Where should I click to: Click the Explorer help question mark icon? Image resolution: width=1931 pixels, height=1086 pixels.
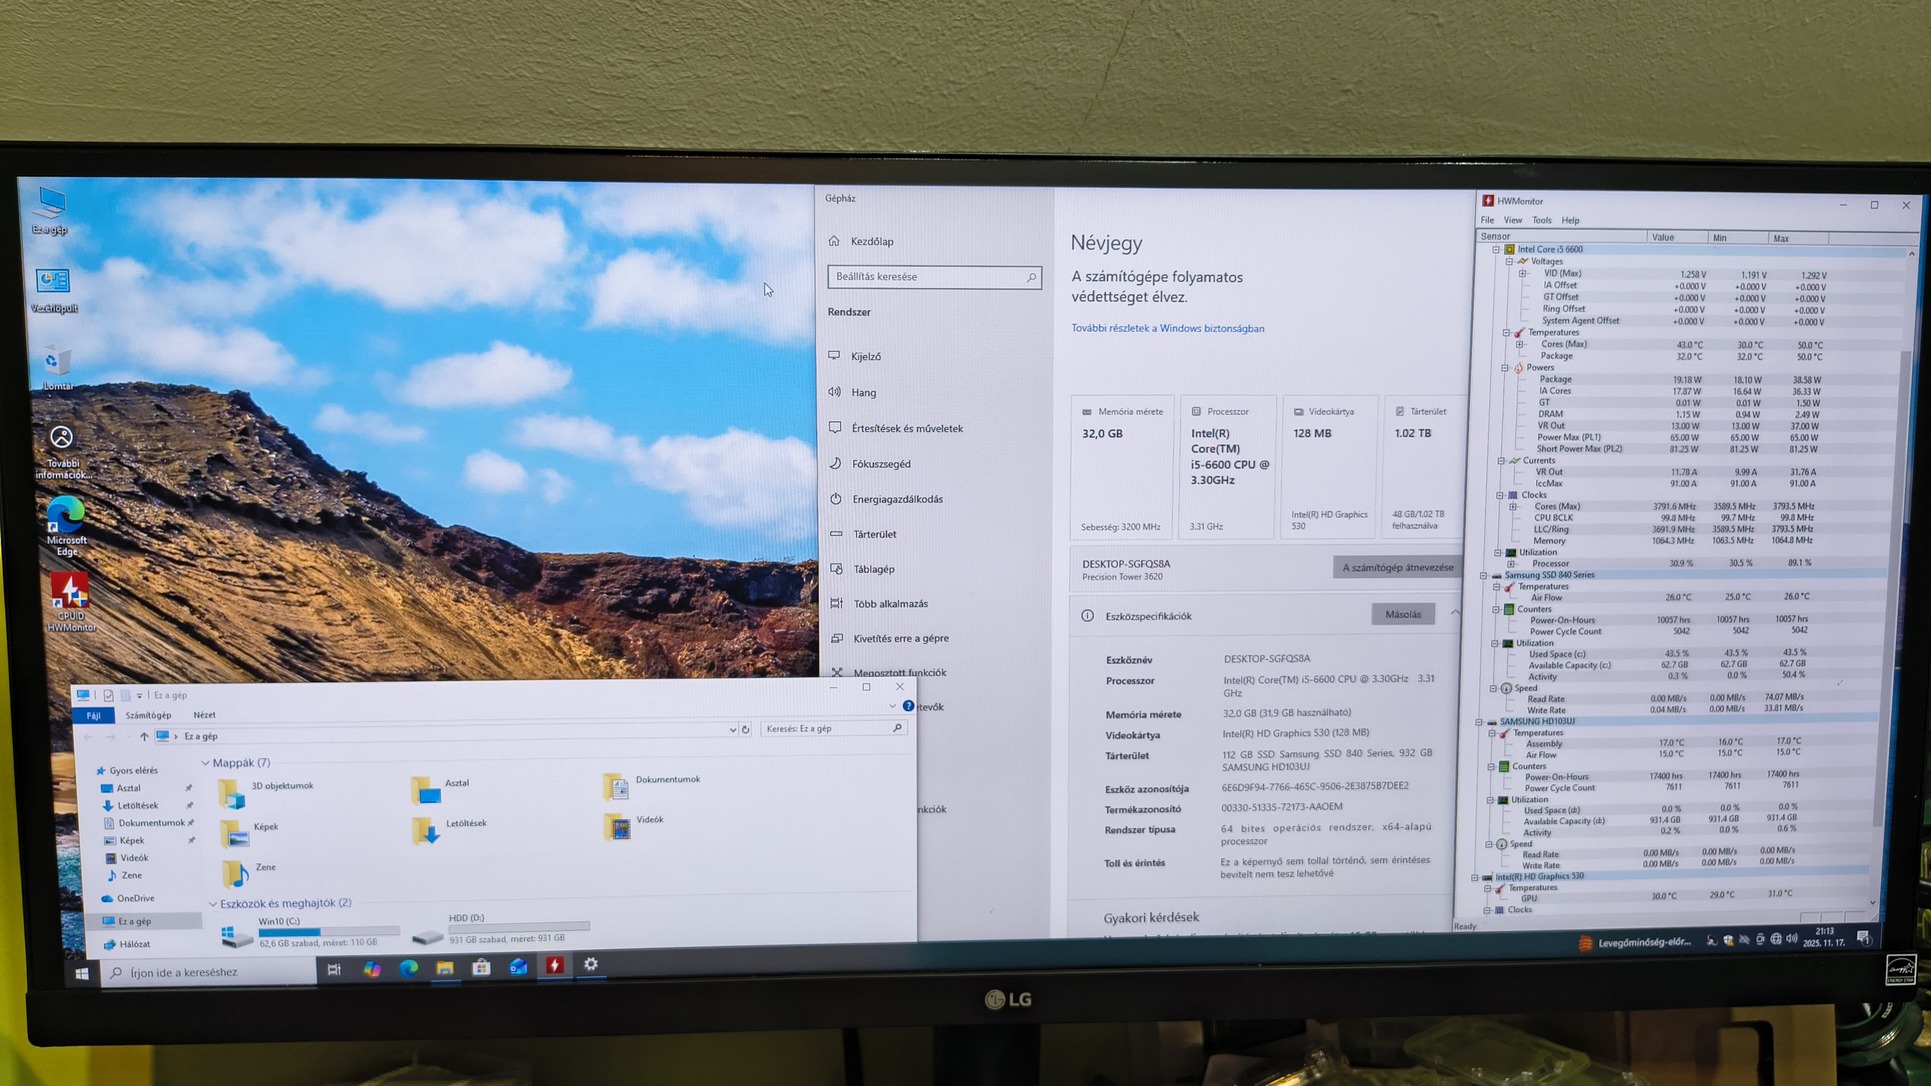click(908, 706)
